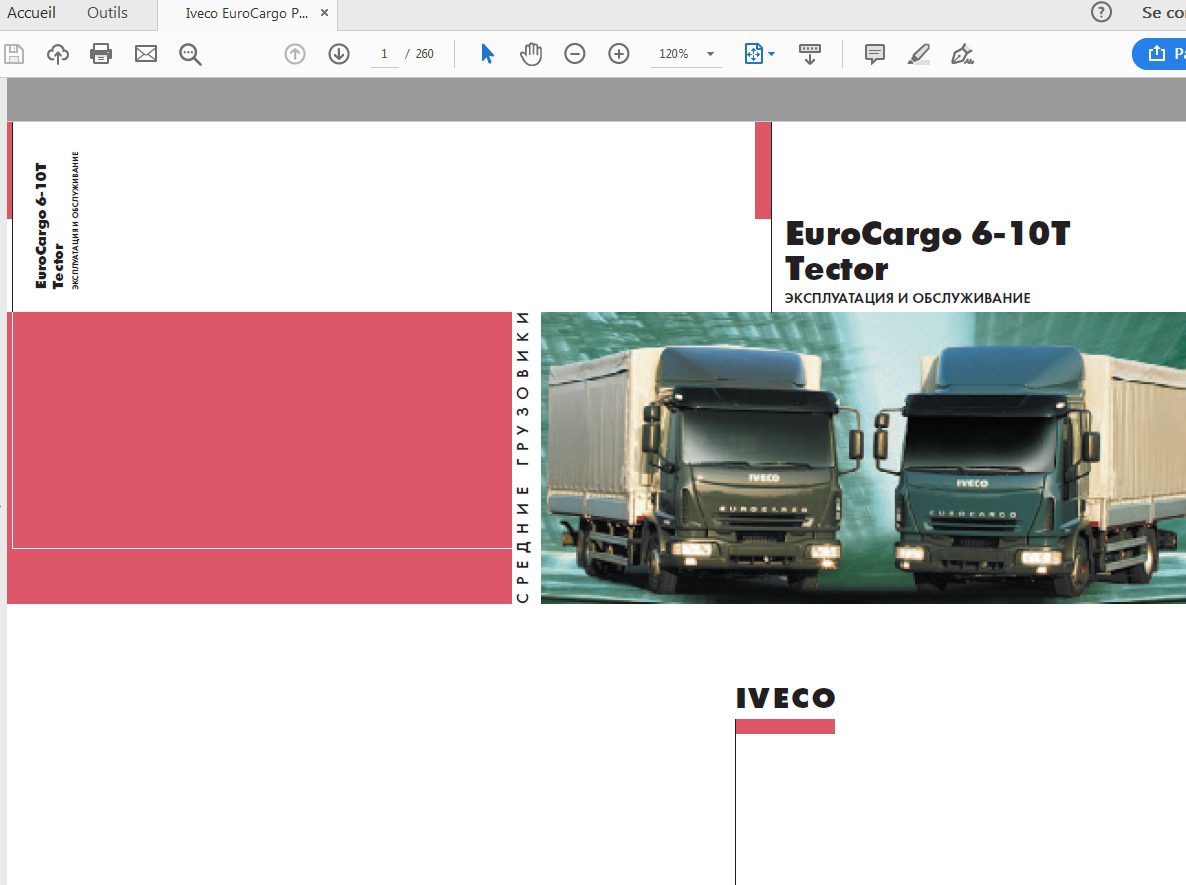
Task: Open the sign document tool
Action: tap(962, 54)
